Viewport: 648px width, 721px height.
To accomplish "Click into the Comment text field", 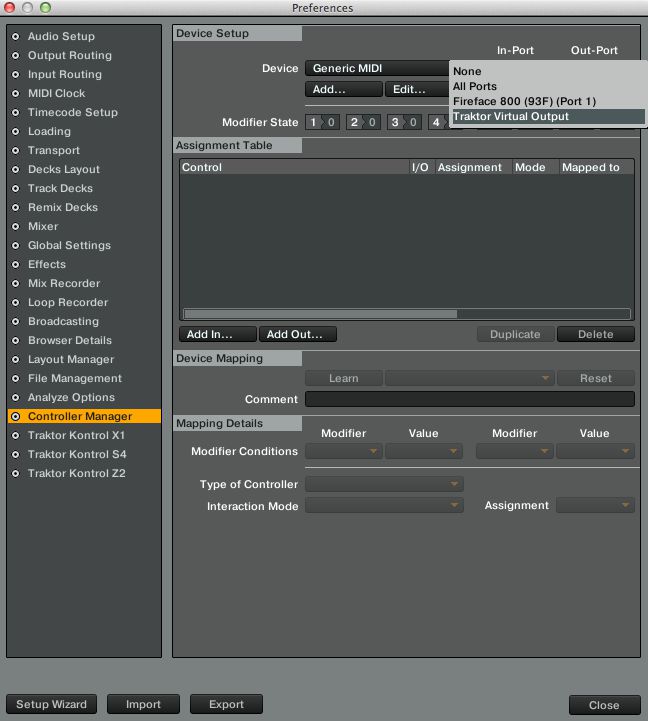I will 470,399.
